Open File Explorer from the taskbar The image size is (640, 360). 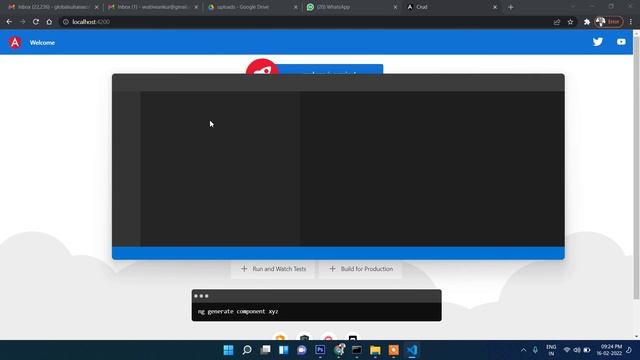pyautogui.click(x=375, y=350)
